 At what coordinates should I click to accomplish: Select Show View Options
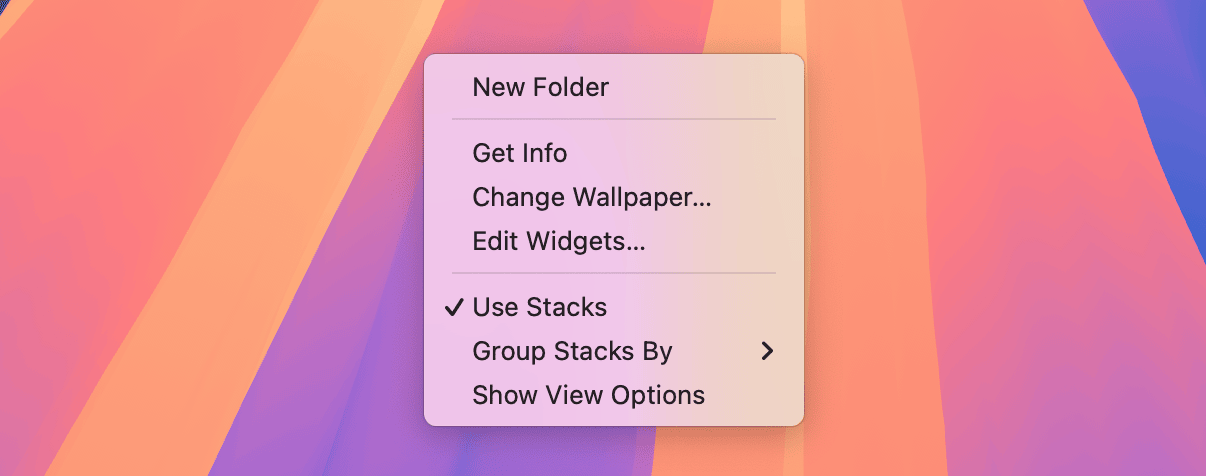click(588, 395)
